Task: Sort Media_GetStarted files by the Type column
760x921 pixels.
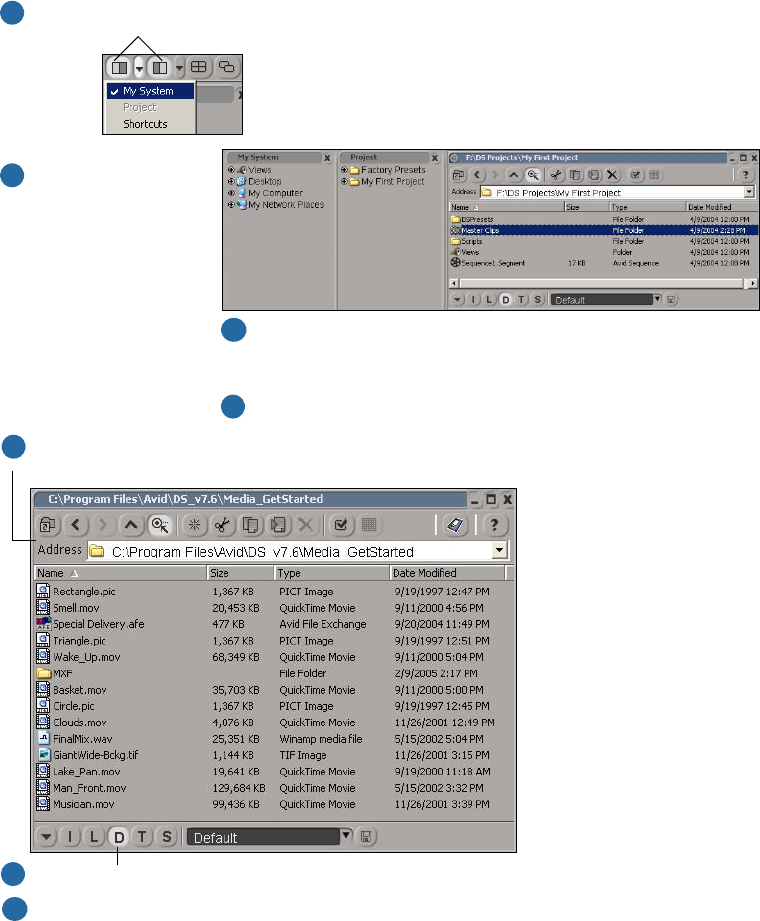Action: 332,573
